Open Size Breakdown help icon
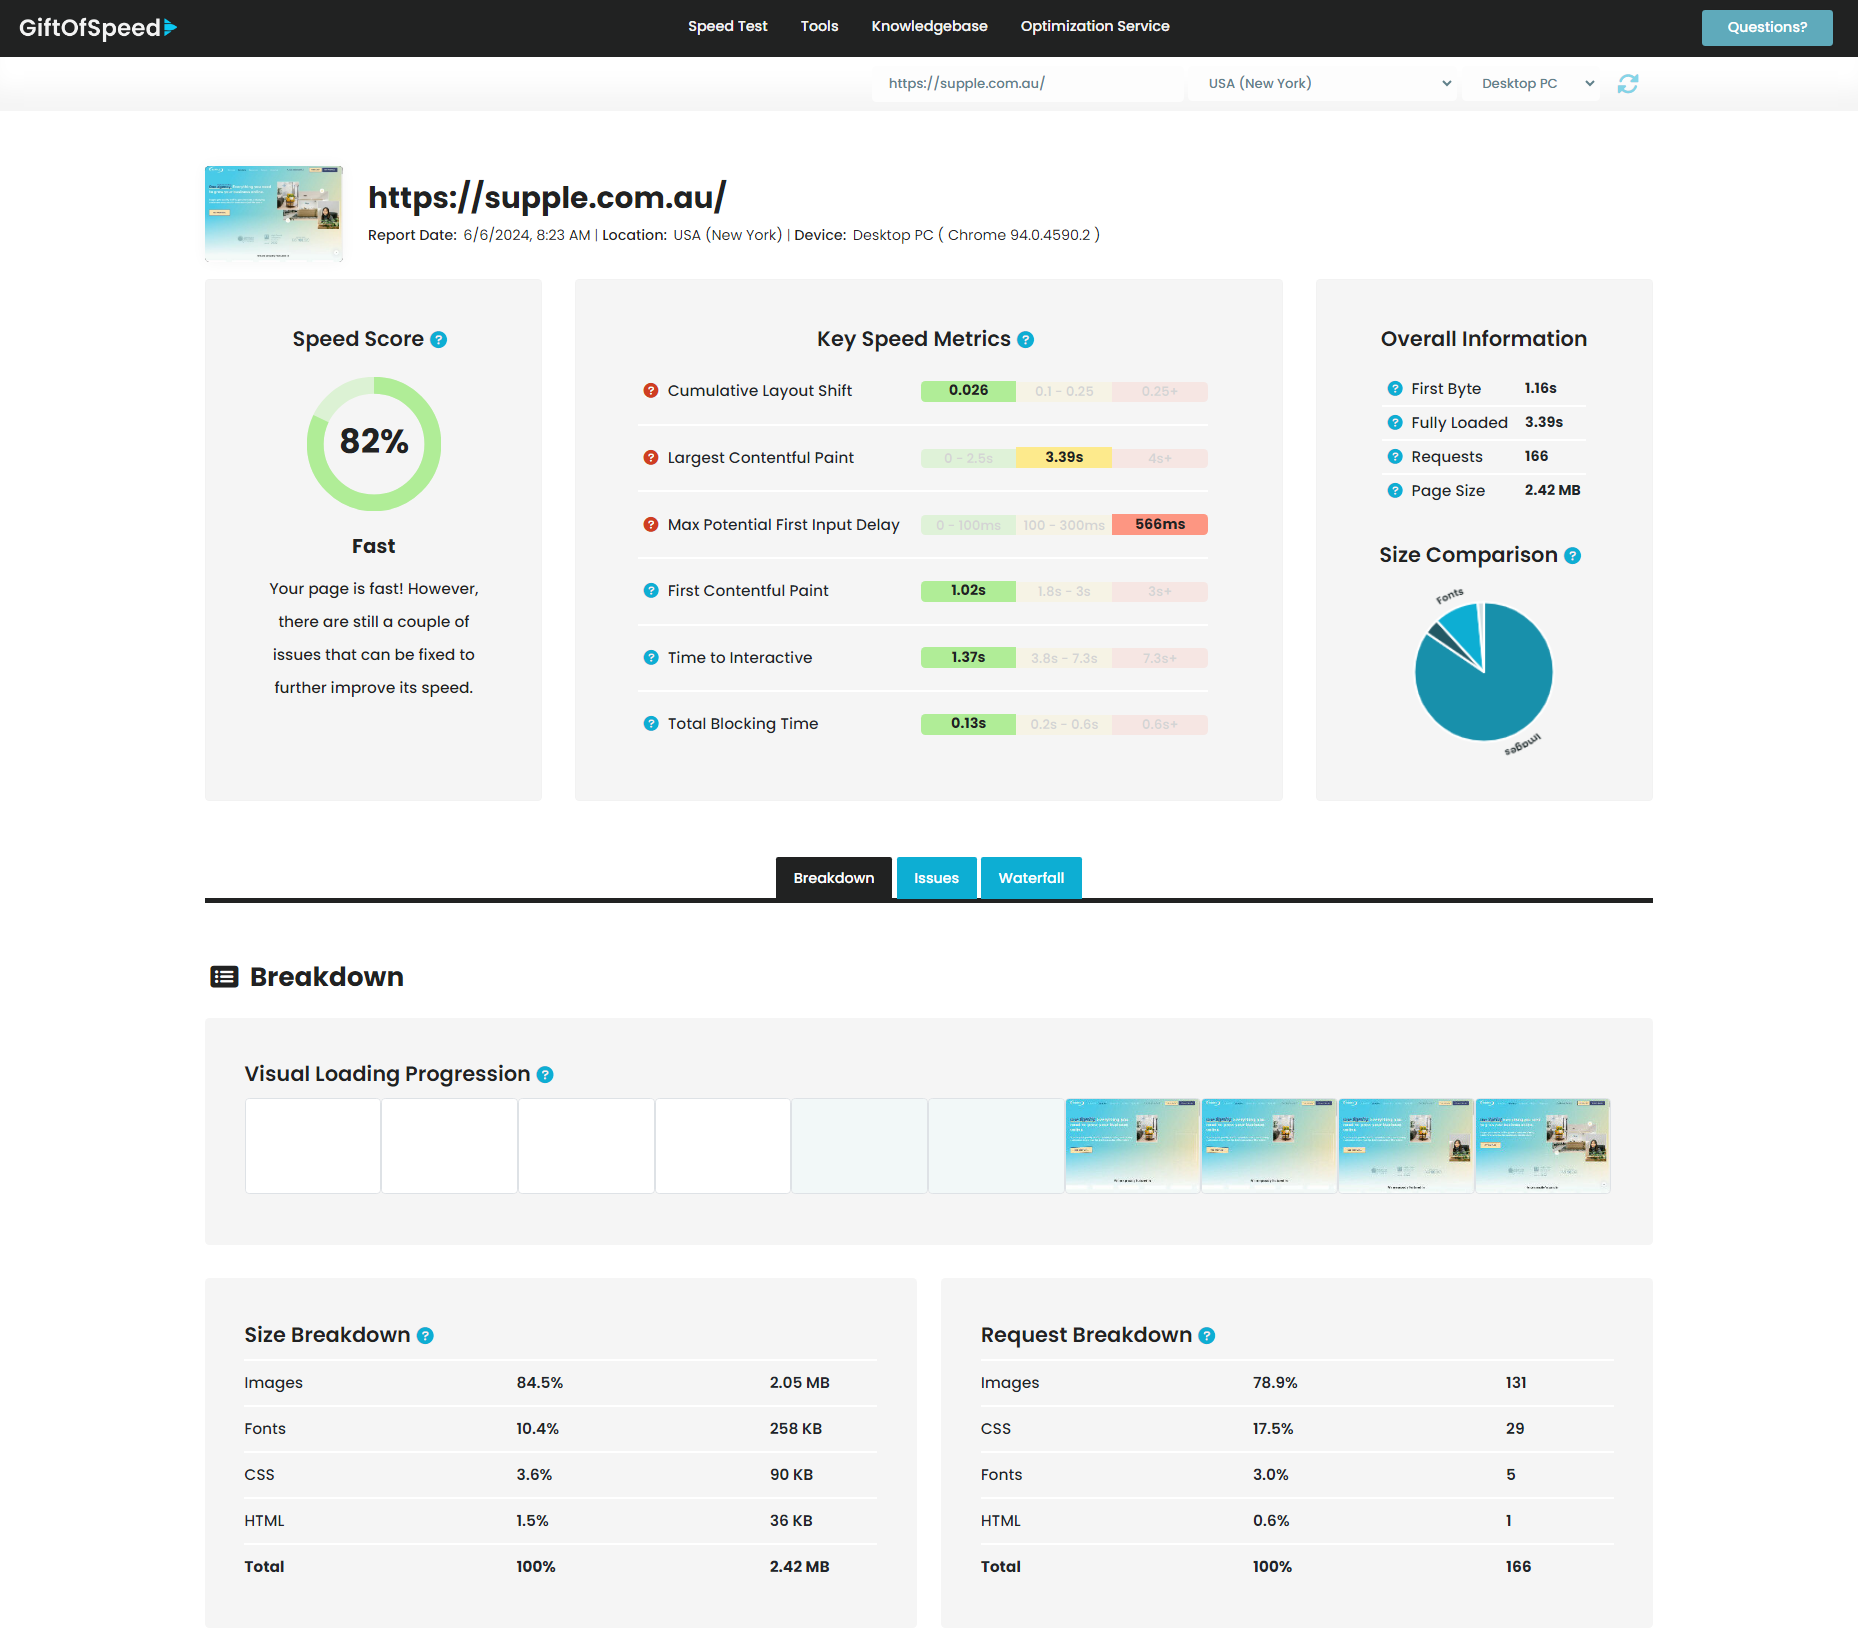Viewport: 1858px width, 1644px height. (425, 1336)
